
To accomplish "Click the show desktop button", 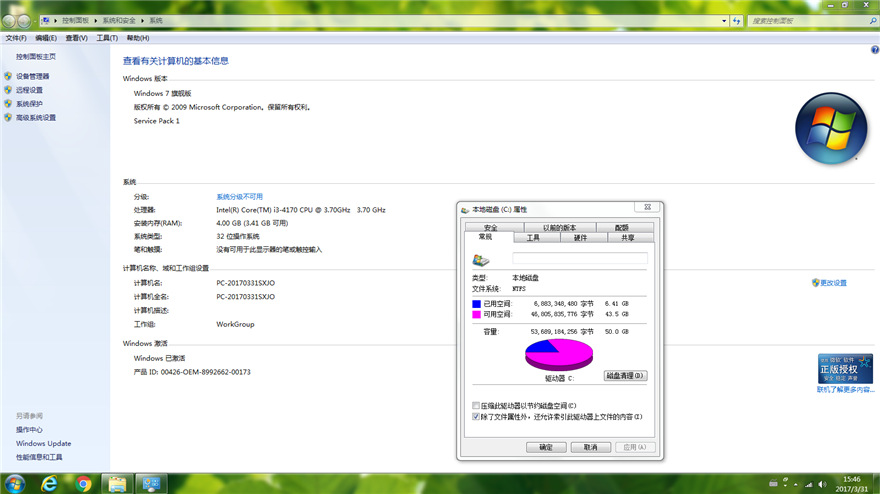I will pyautogui.click(x=876, y=484).
